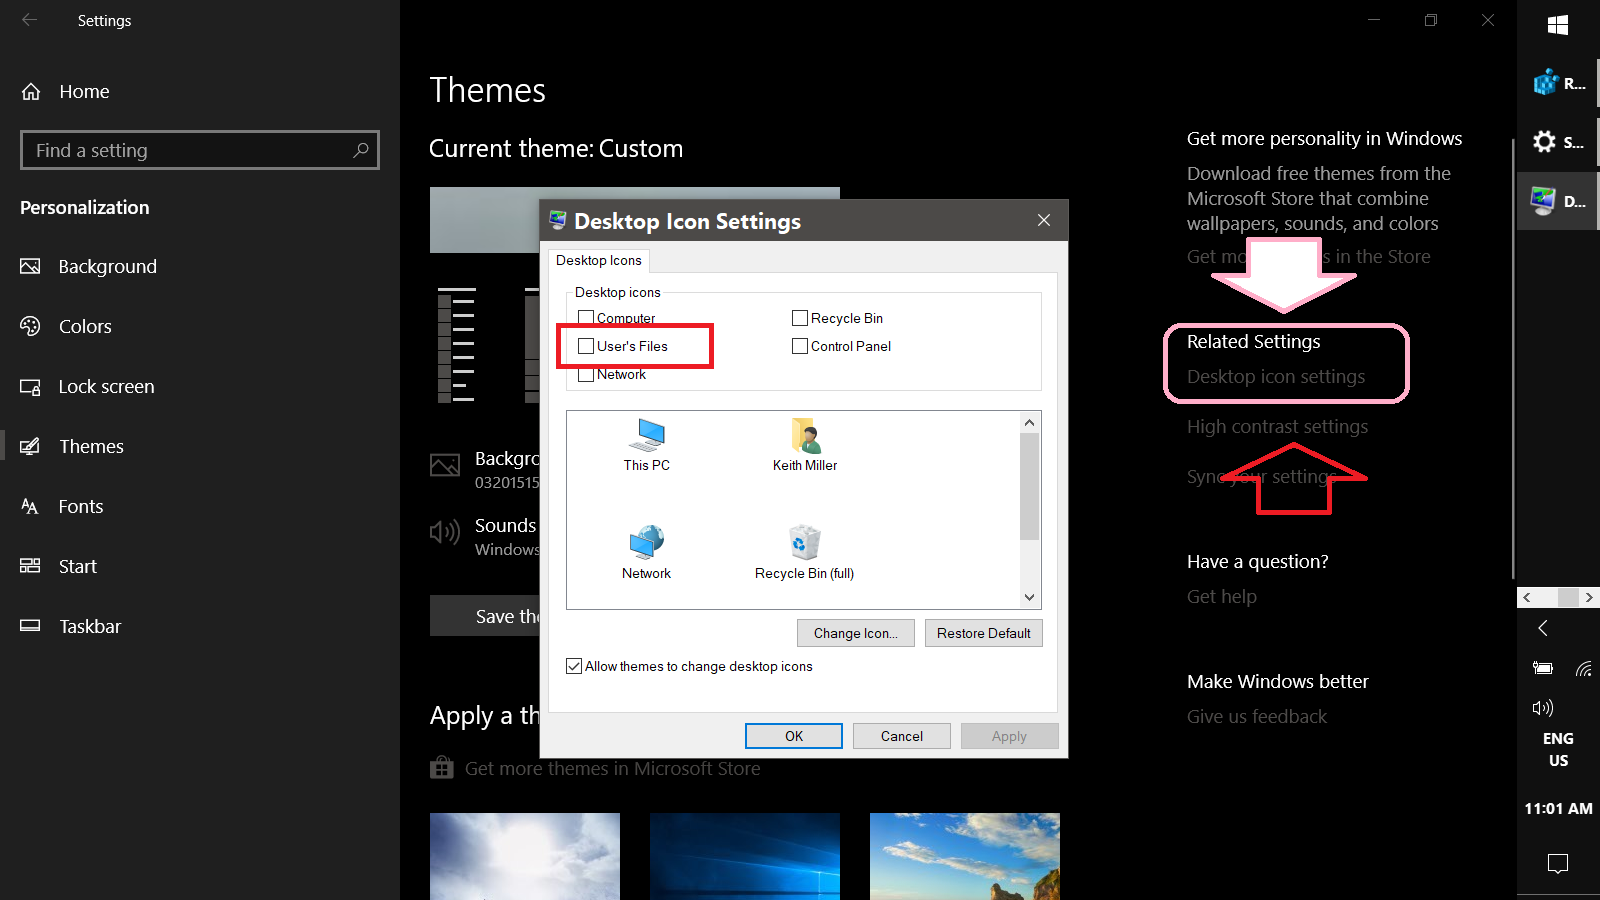Viewport: 1600px width, 900px height.
Task: Open the Desktop icon settings link
Action: tap(1276, 377)
